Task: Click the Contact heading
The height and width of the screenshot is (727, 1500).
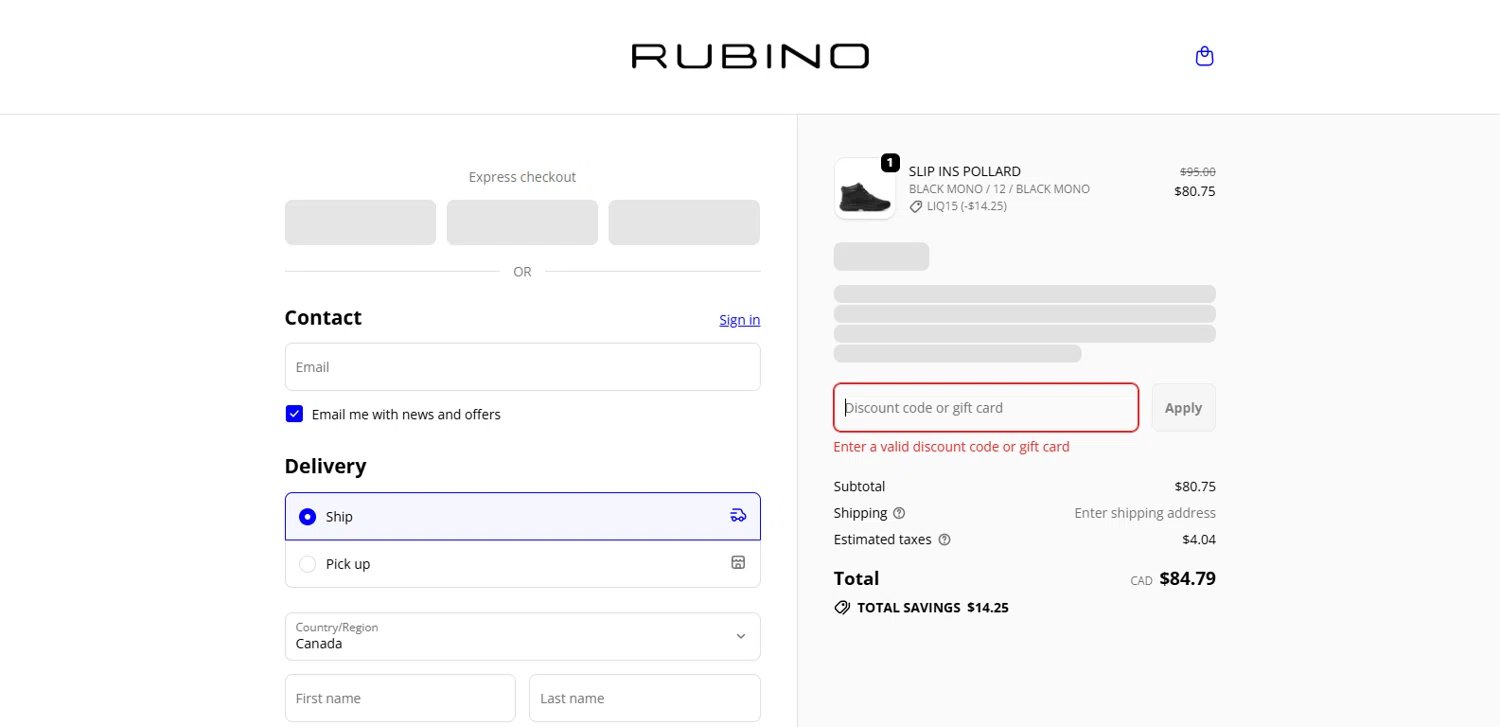Action: pyautogui.click(x=323, y=318)
